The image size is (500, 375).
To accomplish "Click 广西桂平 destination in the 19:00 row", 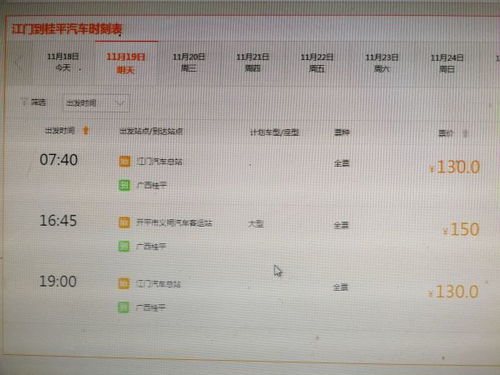I will tap(150, 307).
